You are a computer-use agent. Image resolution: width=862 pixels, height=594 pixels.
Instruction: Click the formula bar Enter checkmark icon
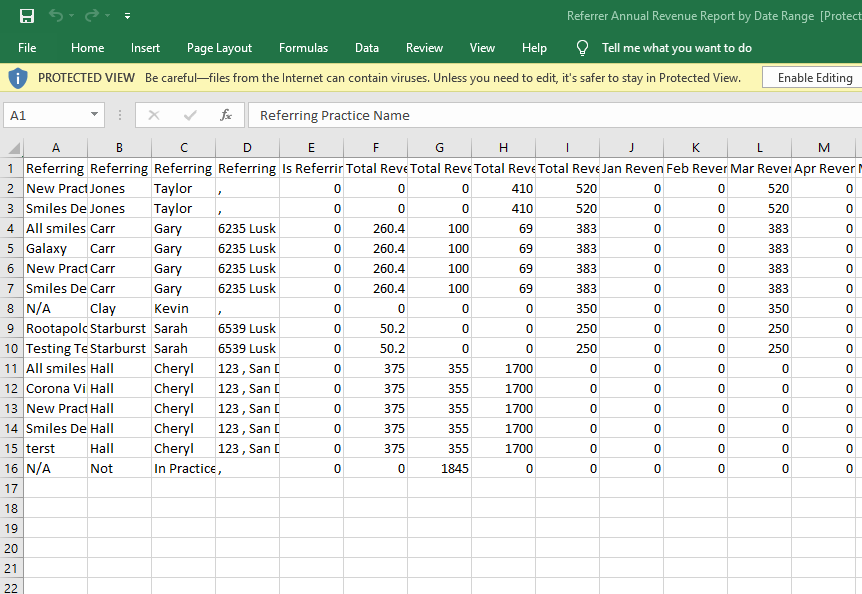click(x=190, y=115)
